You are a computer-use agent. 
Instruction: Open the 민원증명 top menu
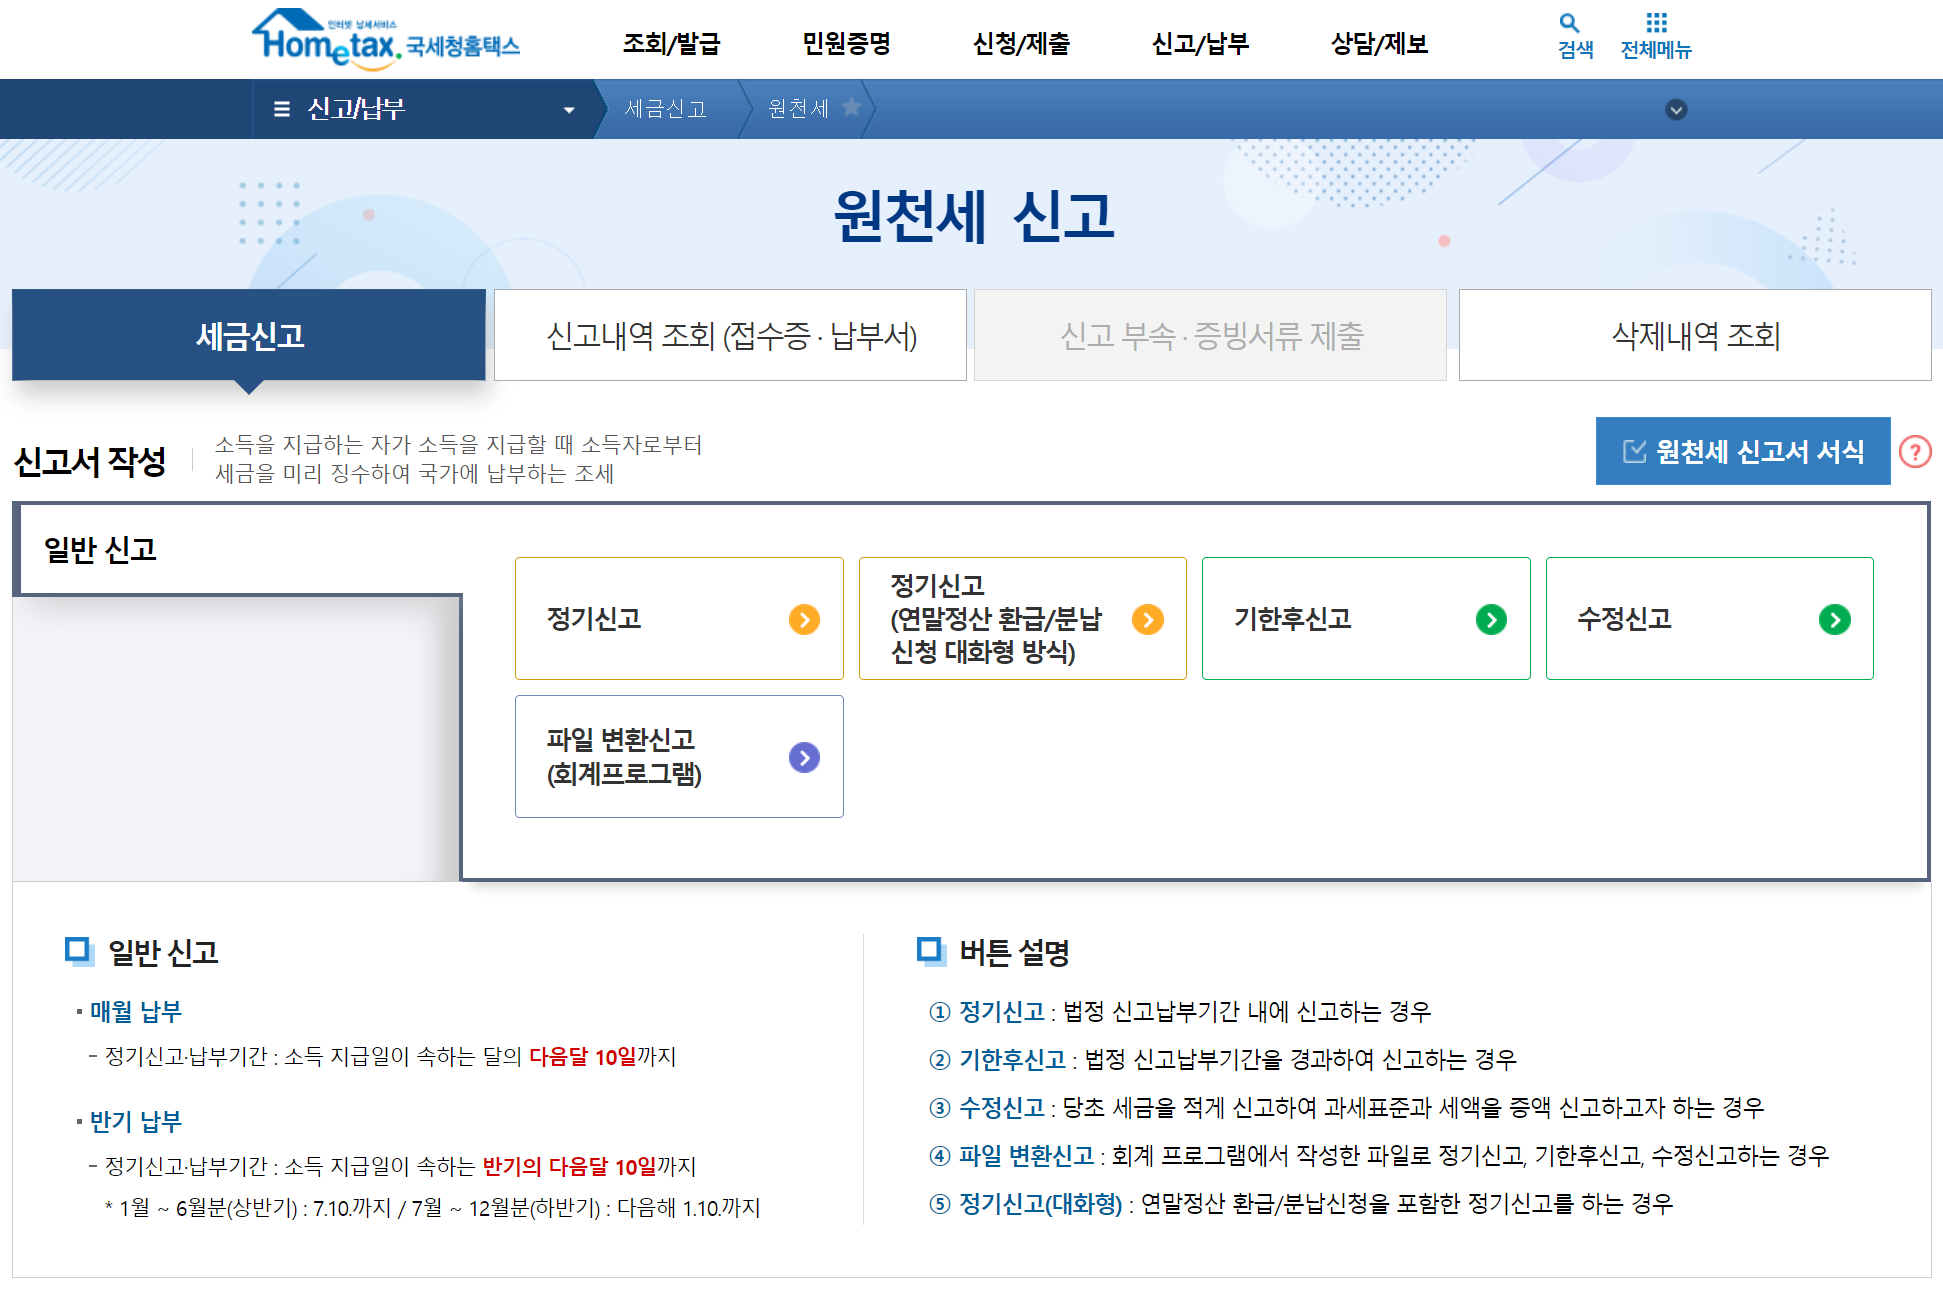click(x=846, y=44)
